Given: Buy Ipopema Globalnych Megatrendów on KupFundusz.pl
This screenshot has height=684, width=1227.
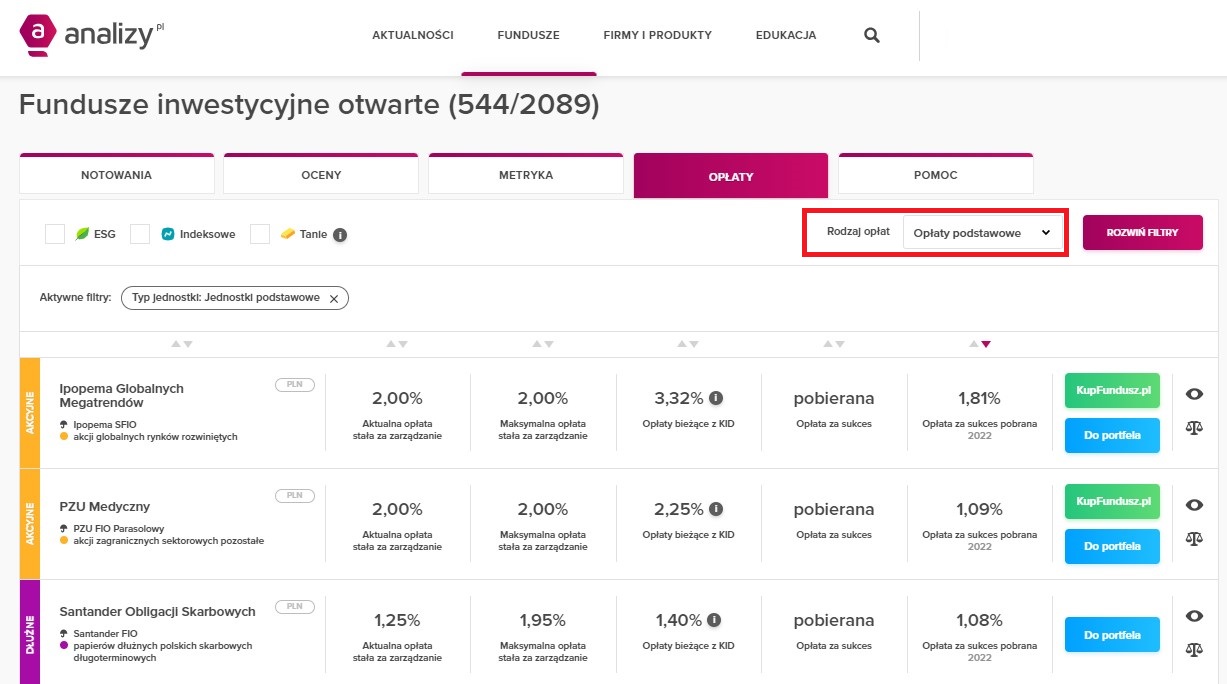Looking at the screenshot, I should [1112, 390].
